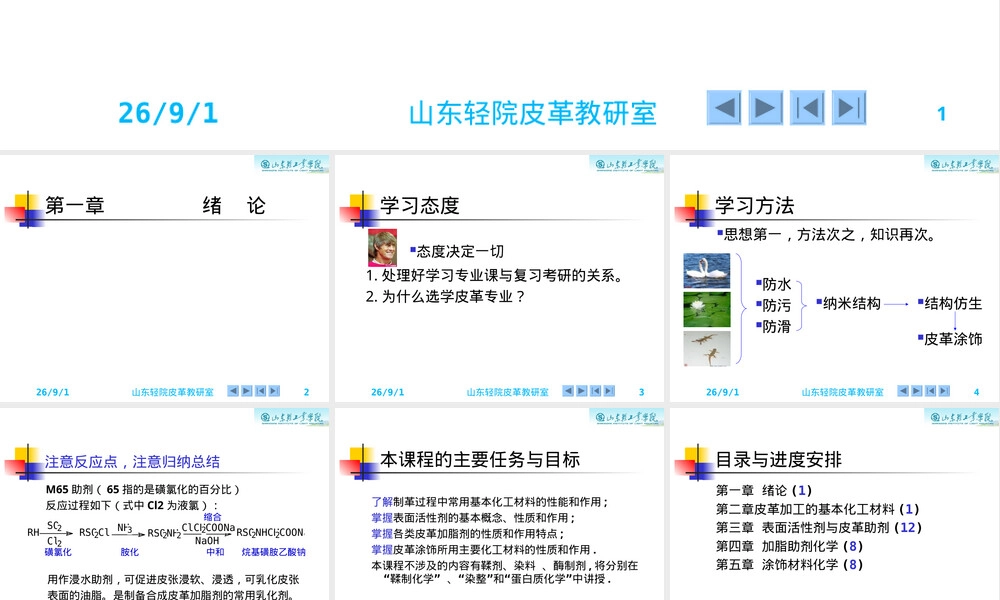The image size is (1000, 600).
Task: Jump to first slide from slide 3 footer
Action: (x=595, y=391)
